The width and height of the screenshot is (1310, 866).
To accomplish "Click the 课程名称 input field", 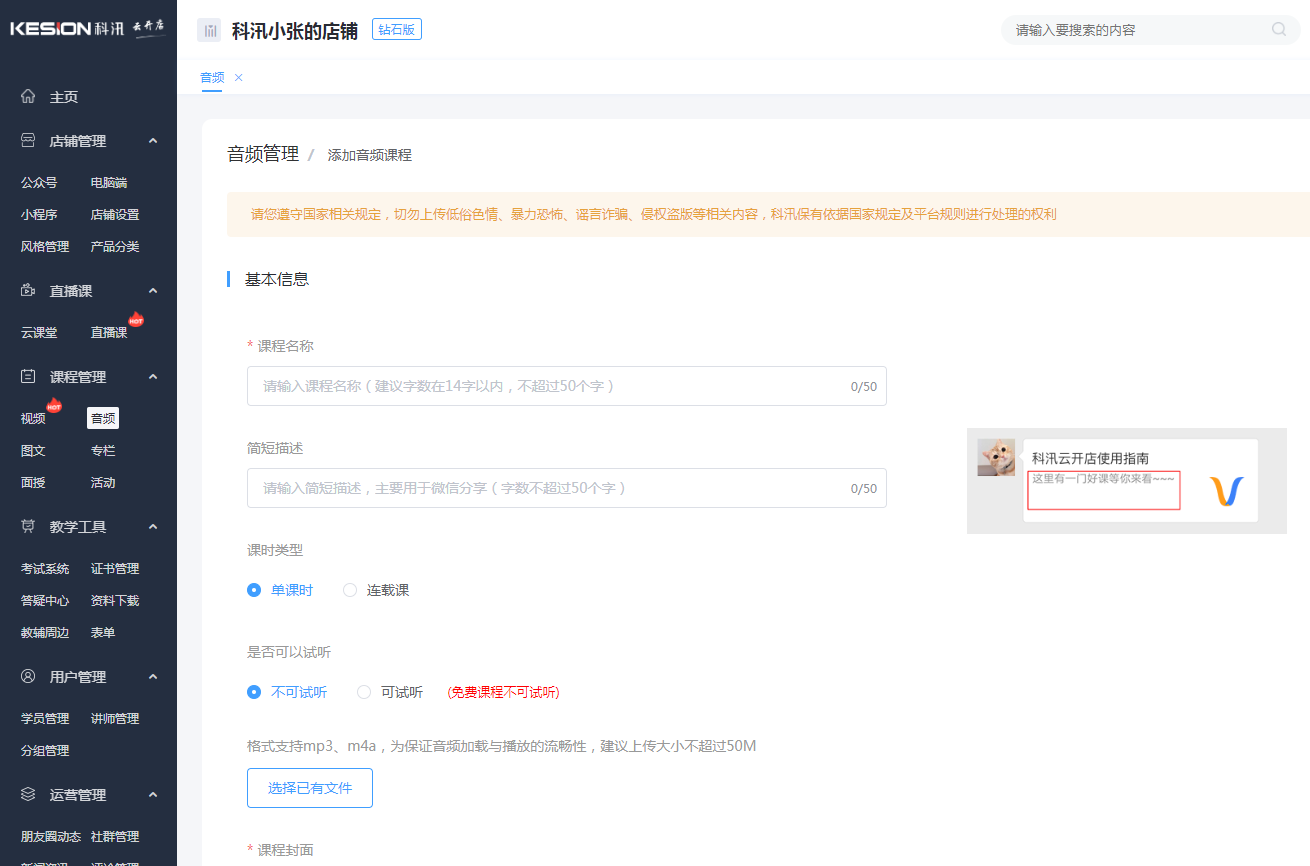I will tap(566, 386).
